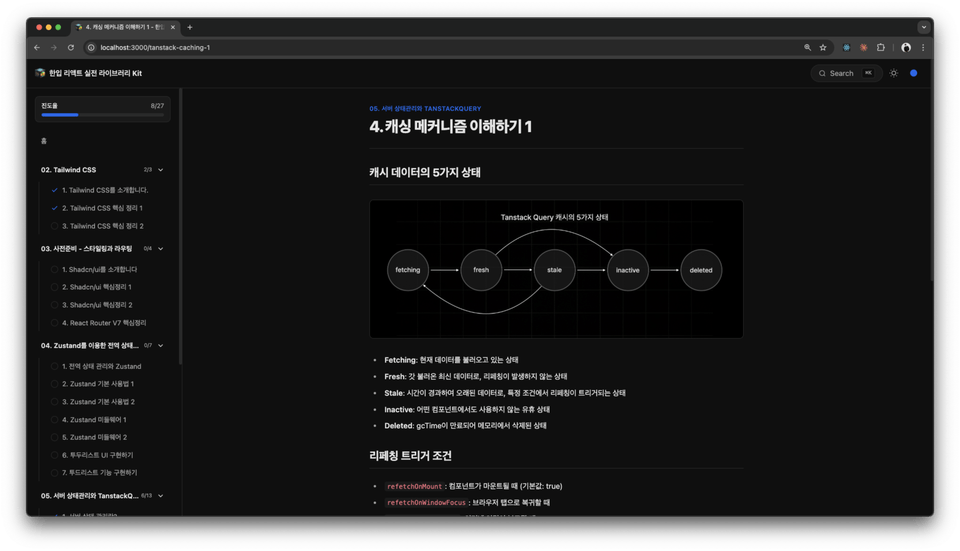Click the '03. 사전준비 - 스타일링과 라우팅' section heading

[86, 249]
